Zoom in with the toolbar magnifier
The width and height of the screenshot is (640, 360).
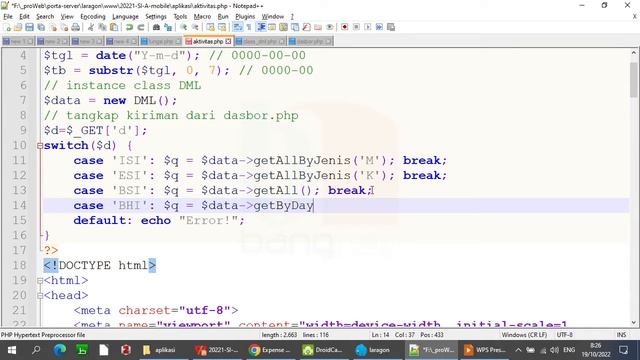coord(184,27)
